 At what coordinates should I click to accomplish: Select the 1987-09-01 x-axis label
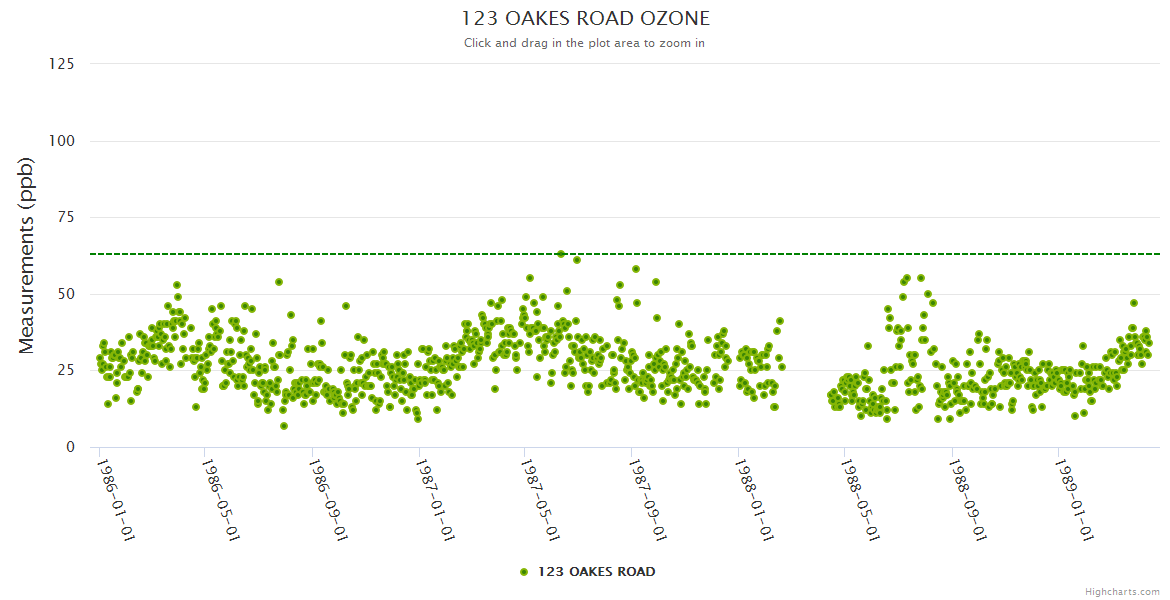tap(647, 500)
